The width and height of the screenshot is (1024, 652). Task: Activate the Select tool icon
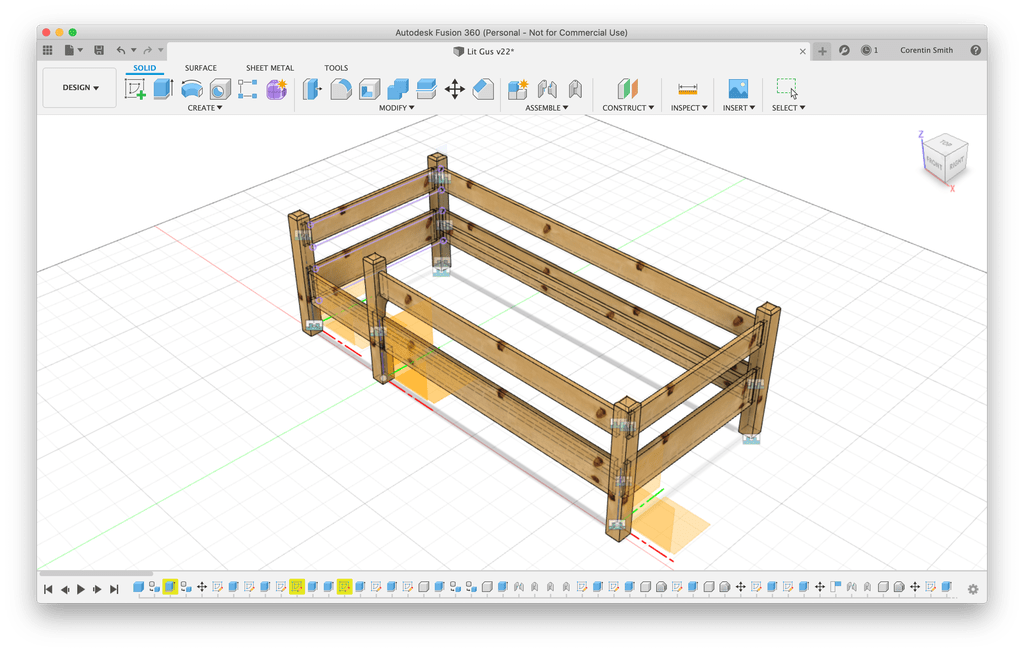tap(788, 89)
